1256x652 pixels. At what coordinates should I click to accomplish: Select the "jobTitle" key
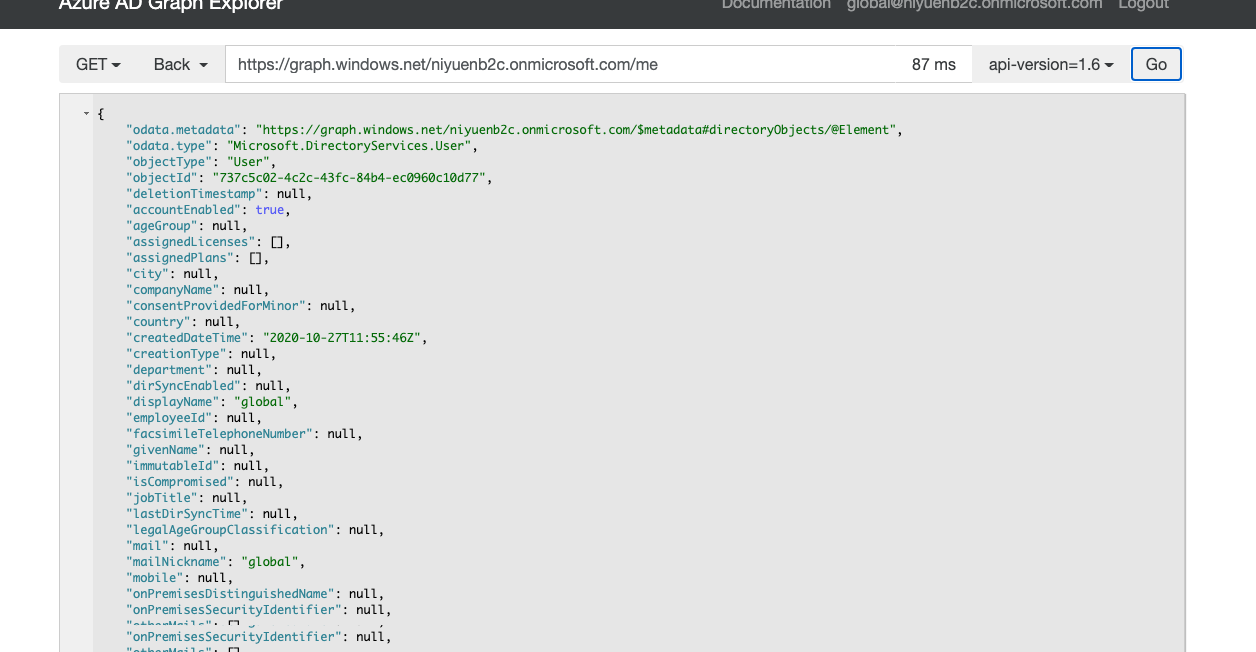(162, 498)
